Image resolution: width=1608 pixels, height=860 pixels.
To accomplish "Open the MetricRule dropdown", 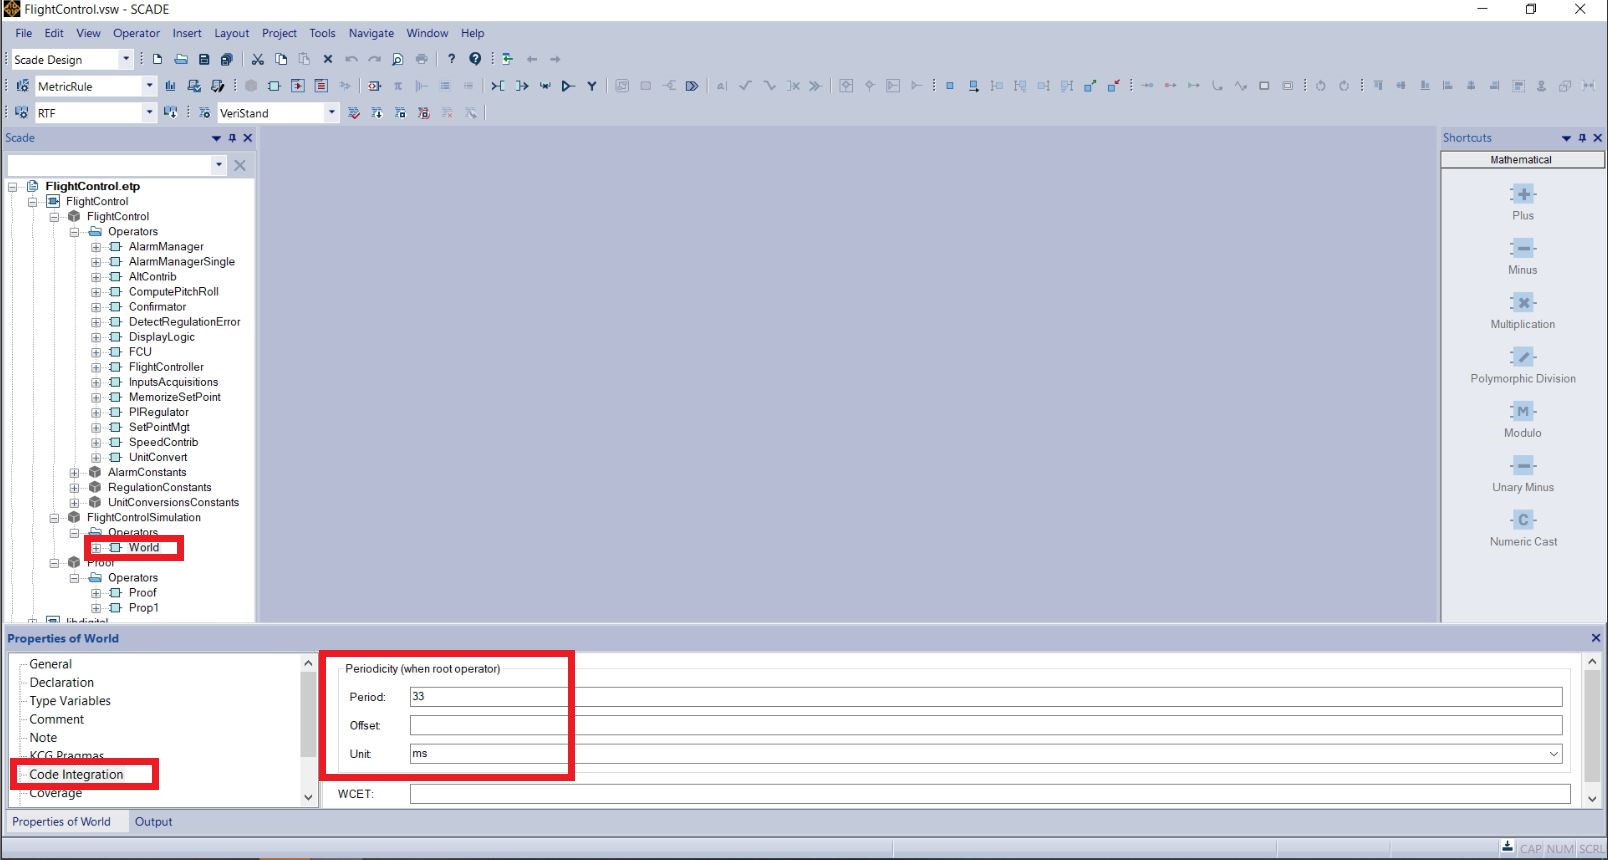I will pos(149,86).
